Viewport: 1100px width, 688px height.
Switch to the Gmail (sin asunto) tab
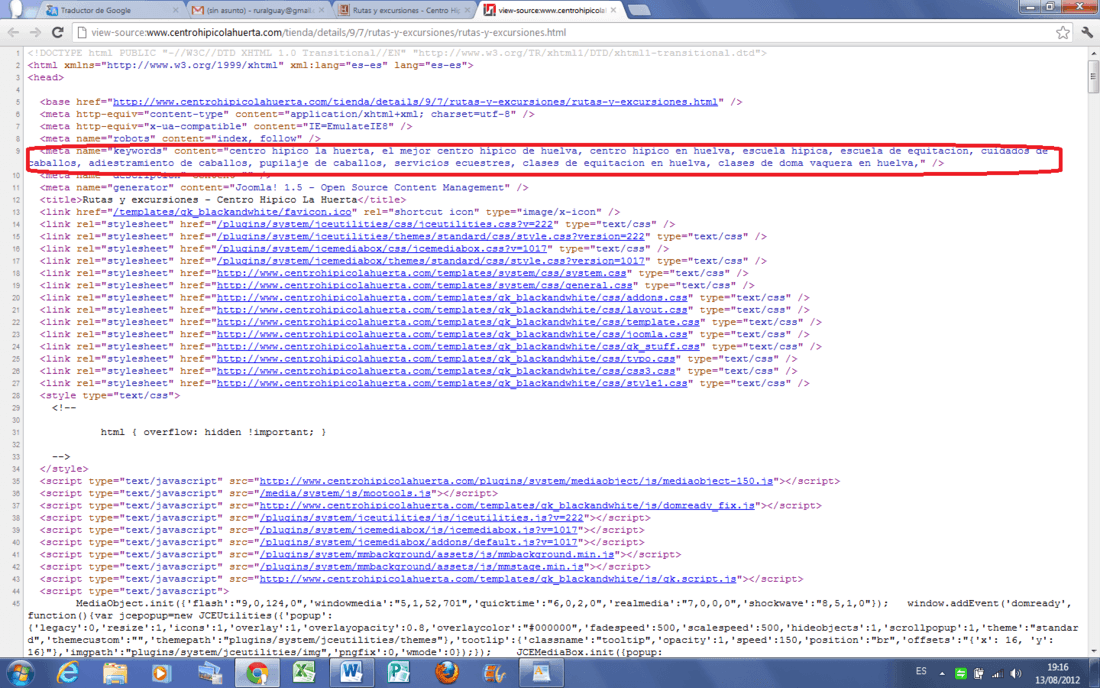256,11
